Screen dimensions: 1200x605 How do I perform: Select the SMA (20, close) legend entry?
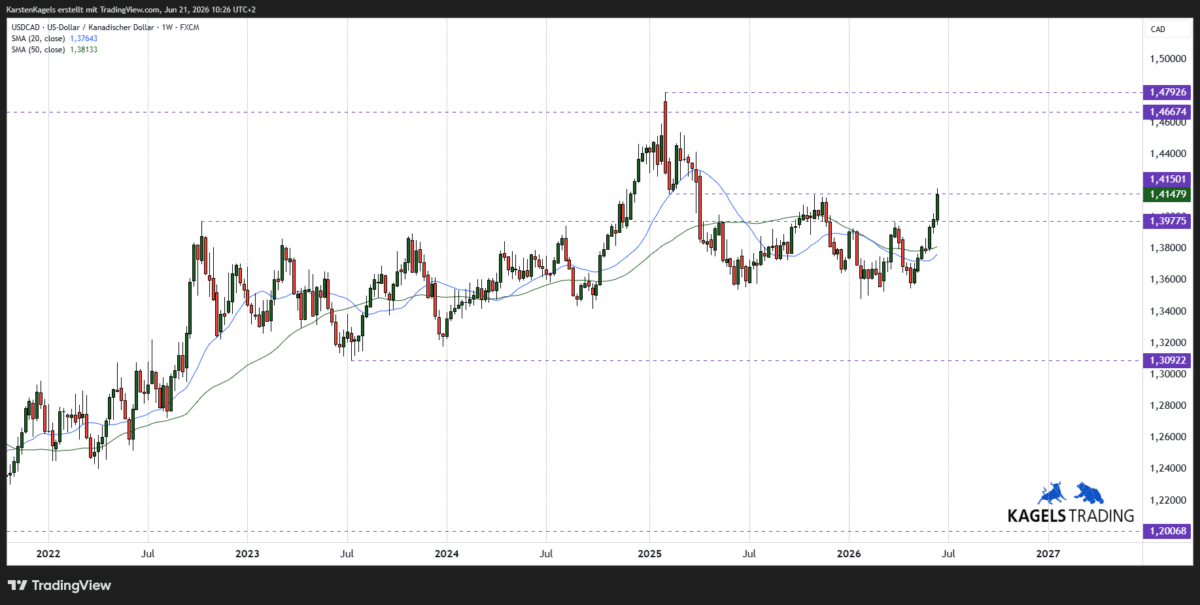(38, 37)
